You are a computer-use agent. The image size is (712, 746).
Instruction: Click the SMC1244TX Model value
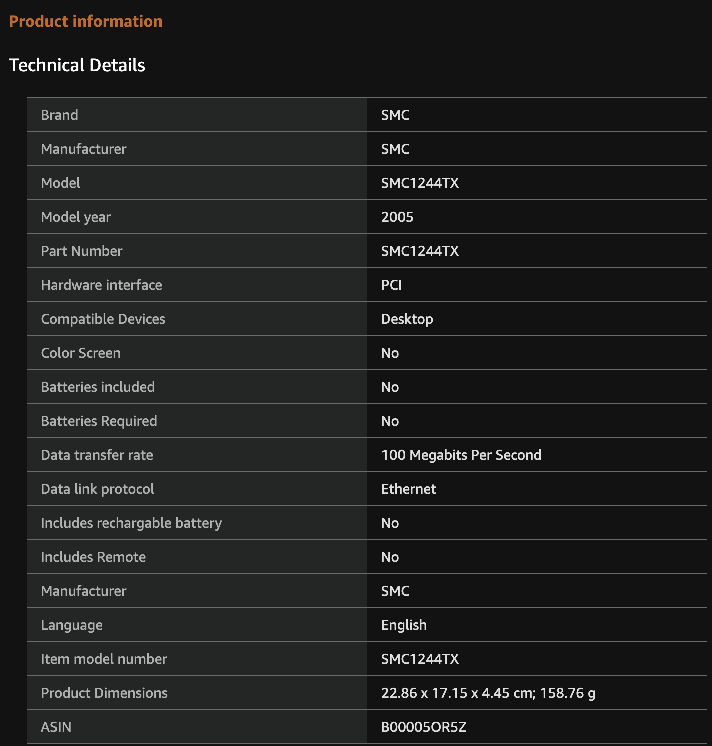click(420, 183)
